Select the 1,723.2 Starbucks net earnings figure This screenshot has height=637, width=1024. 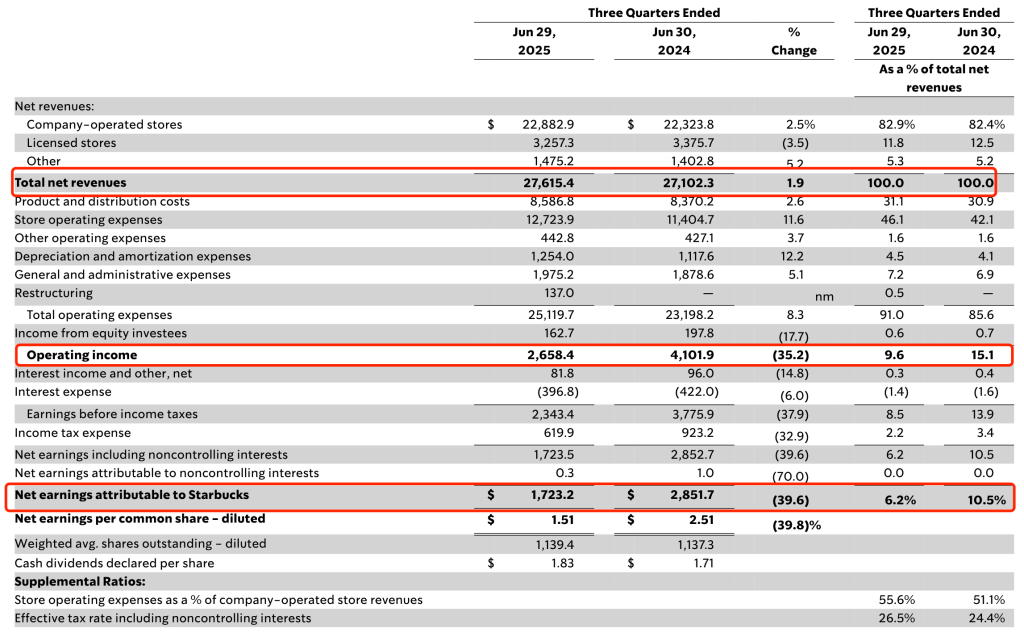click(x=552, y=495)
